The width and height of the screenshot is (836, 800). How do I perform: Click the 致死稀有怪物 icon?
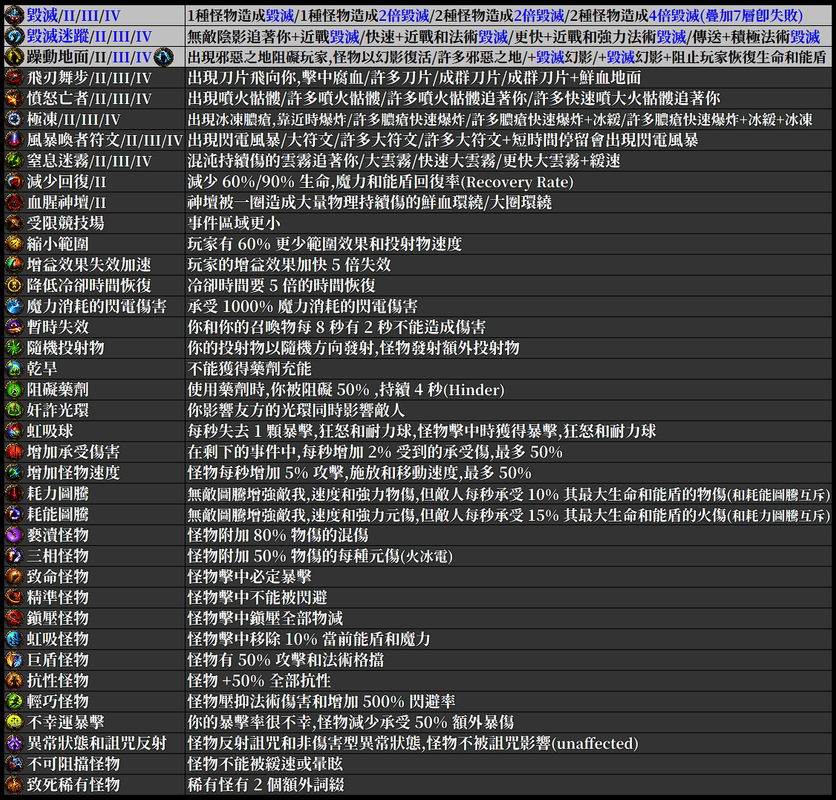(x=14, y=785)
